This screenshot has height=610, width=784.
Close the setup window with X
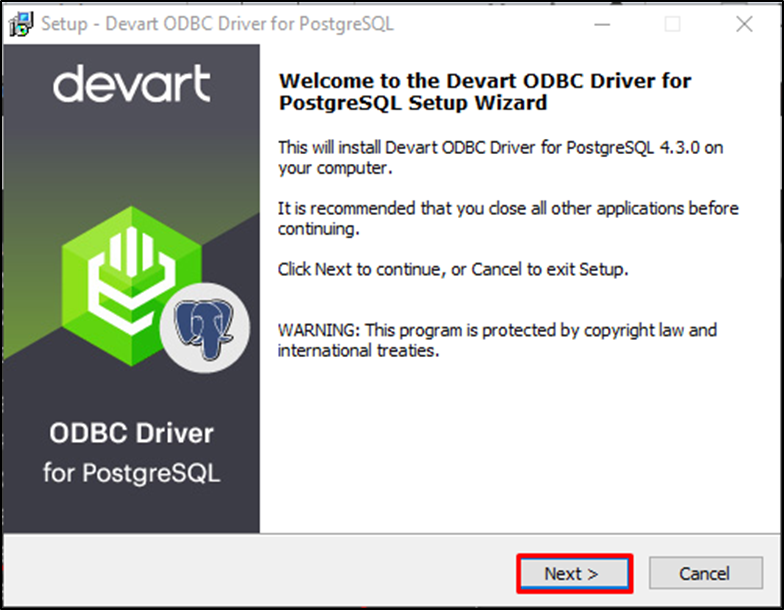click(x=744, y=24)
